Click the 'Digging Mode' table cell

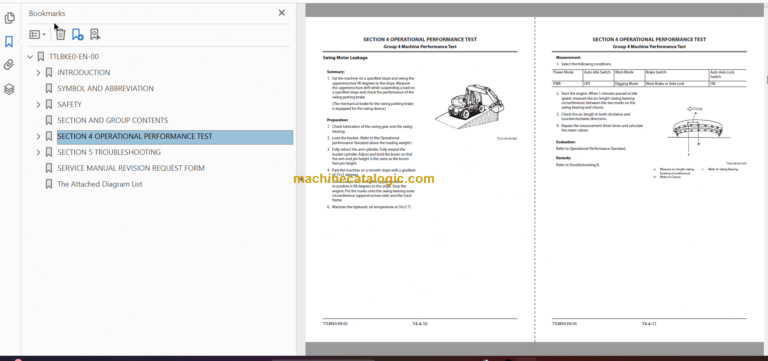pyautogui.click(x=629, y=84)
